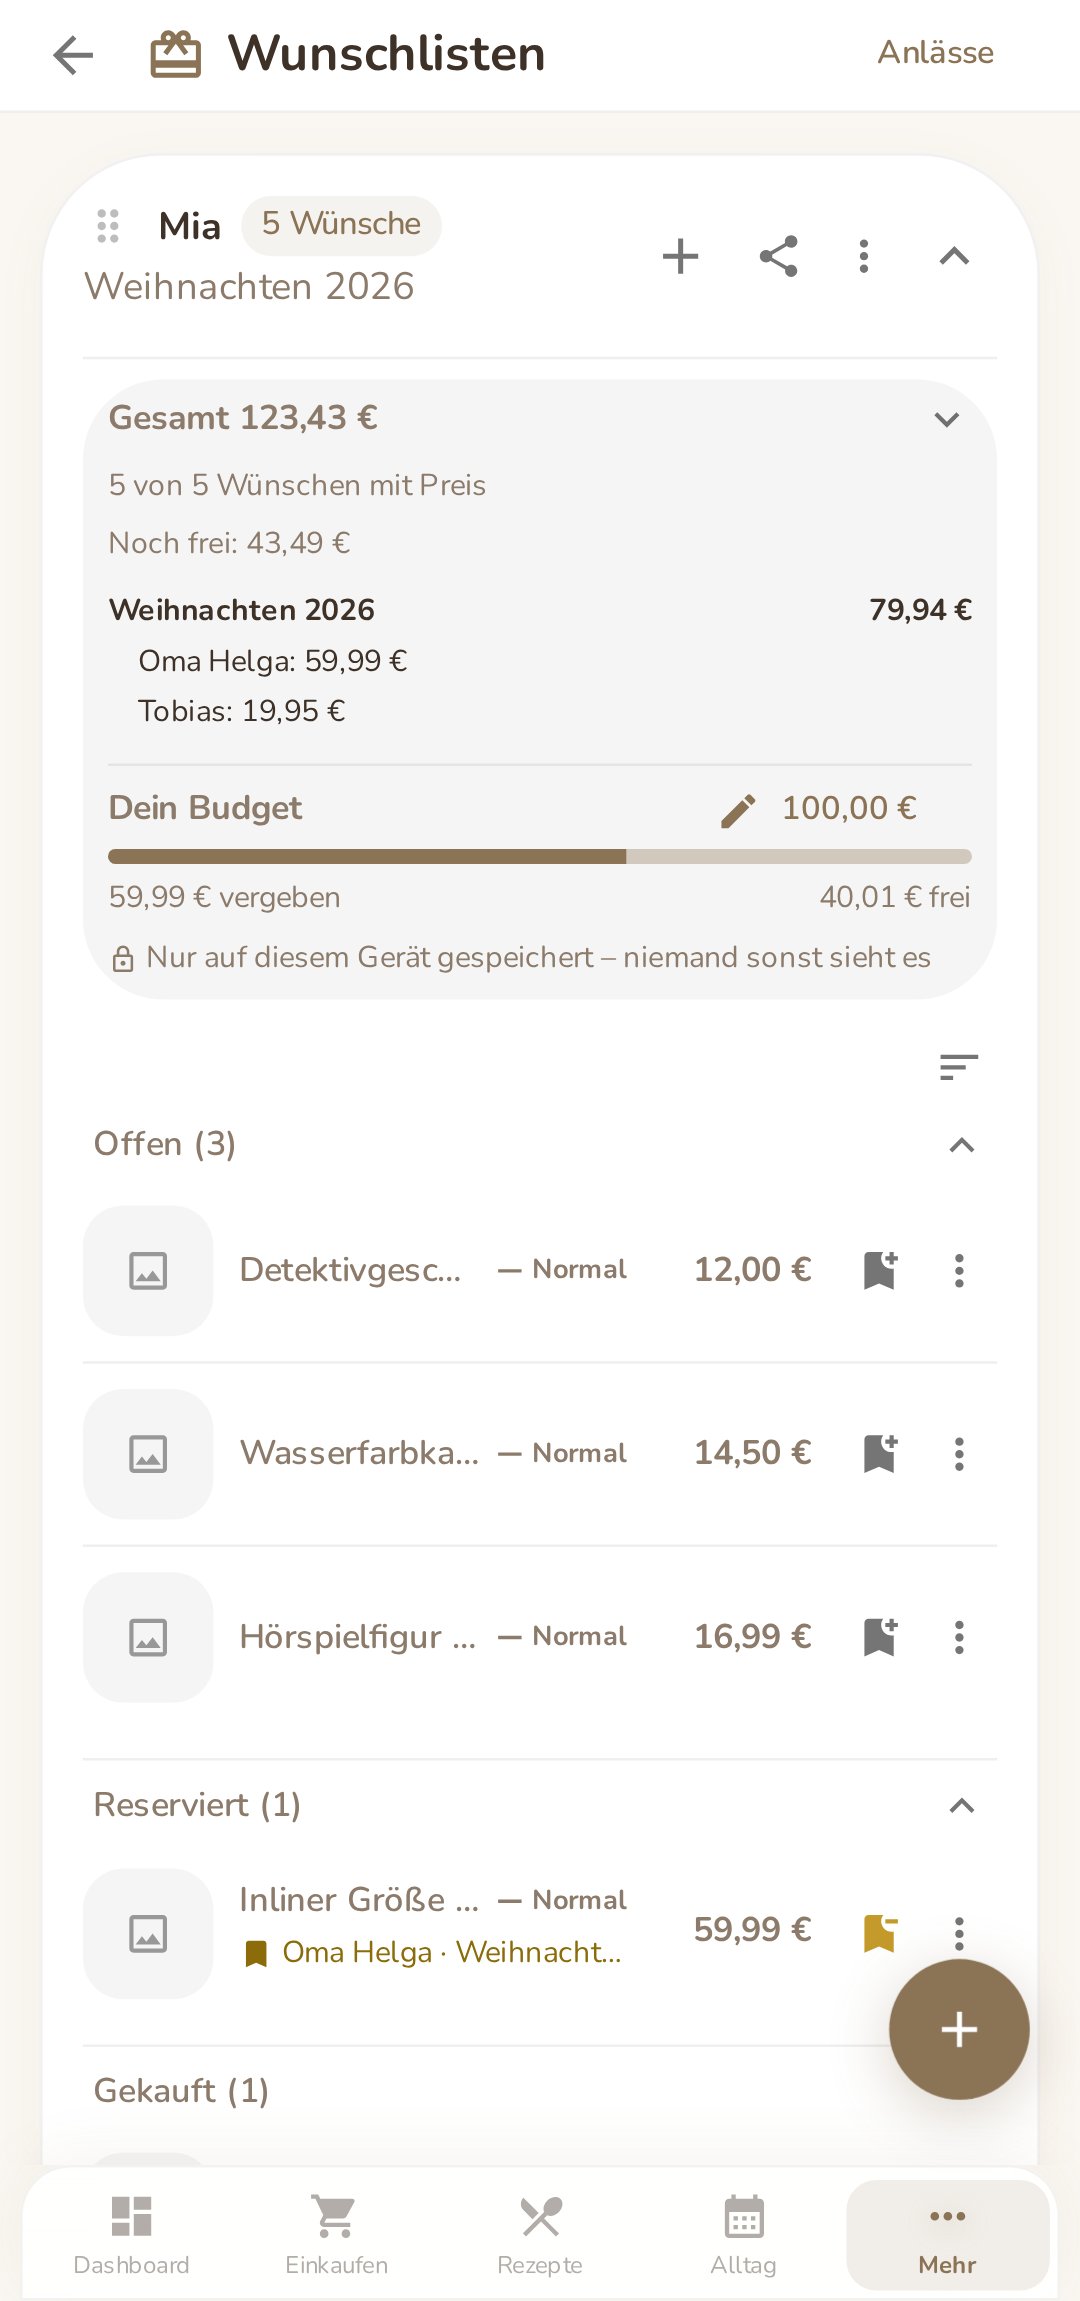This screenshot has height=2301, width=1080.
Task: Switch to the Alltag tab
Action: point(743,2235)
